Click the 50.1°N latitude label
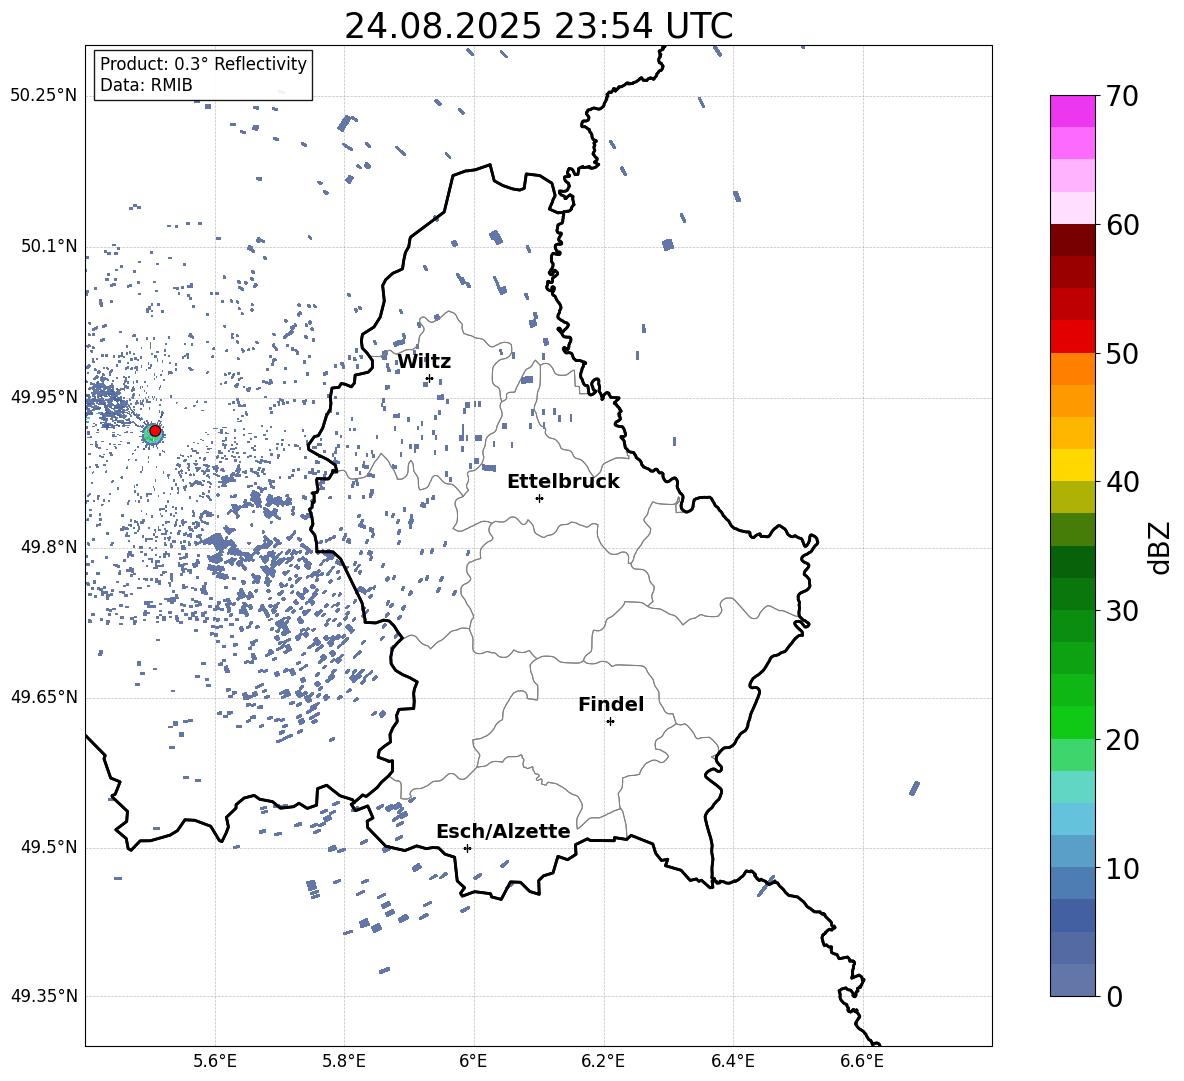 (x=50, y=247)
